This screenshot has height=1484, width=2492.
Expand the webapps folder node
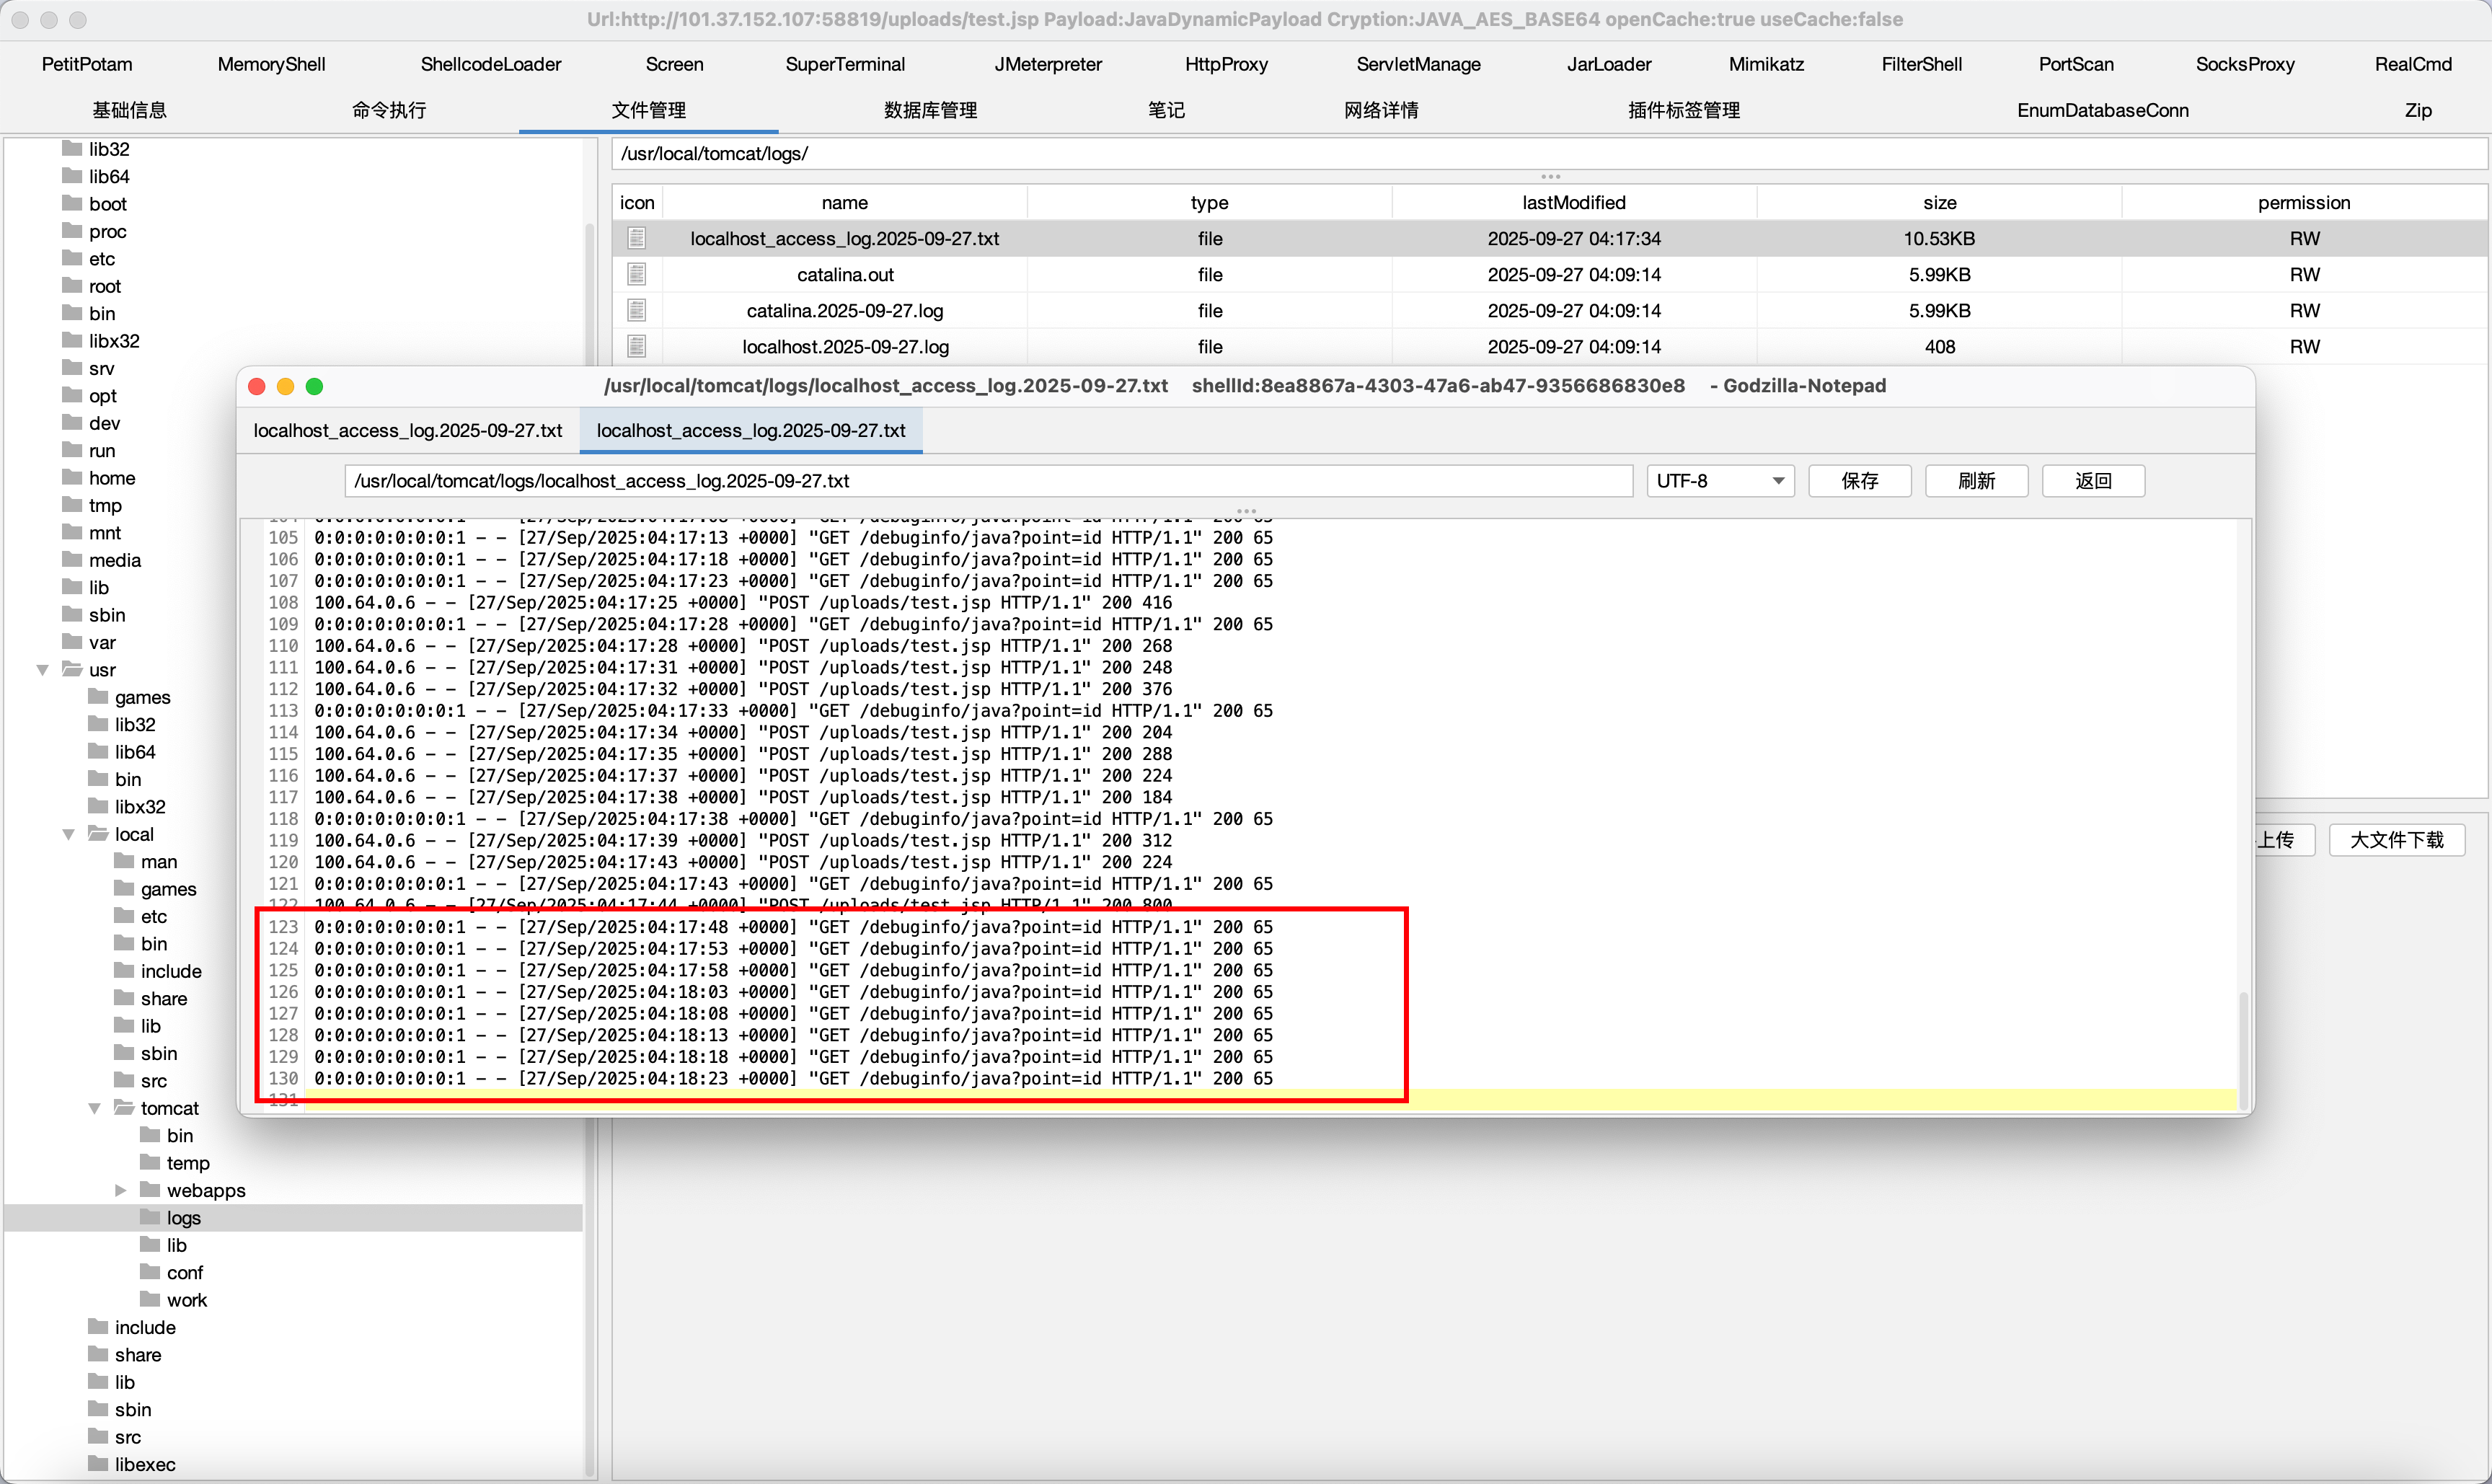point(121,1190)
